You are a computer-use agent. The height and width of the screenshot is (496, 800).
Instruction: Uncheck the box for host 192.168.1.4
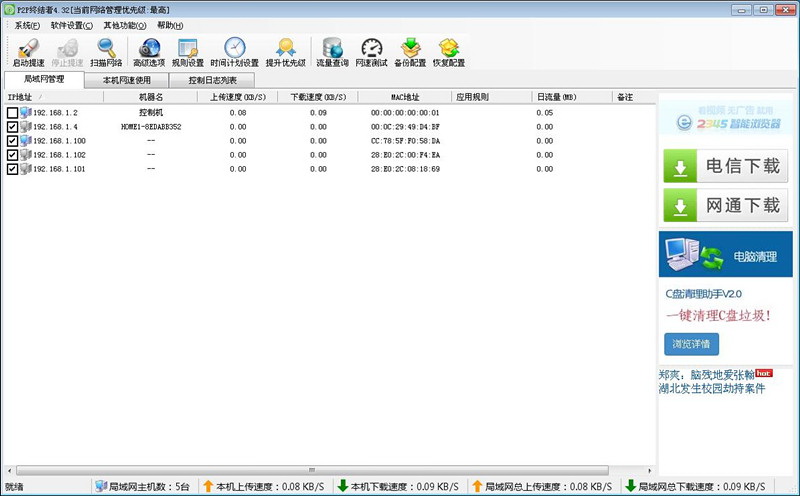12,127
